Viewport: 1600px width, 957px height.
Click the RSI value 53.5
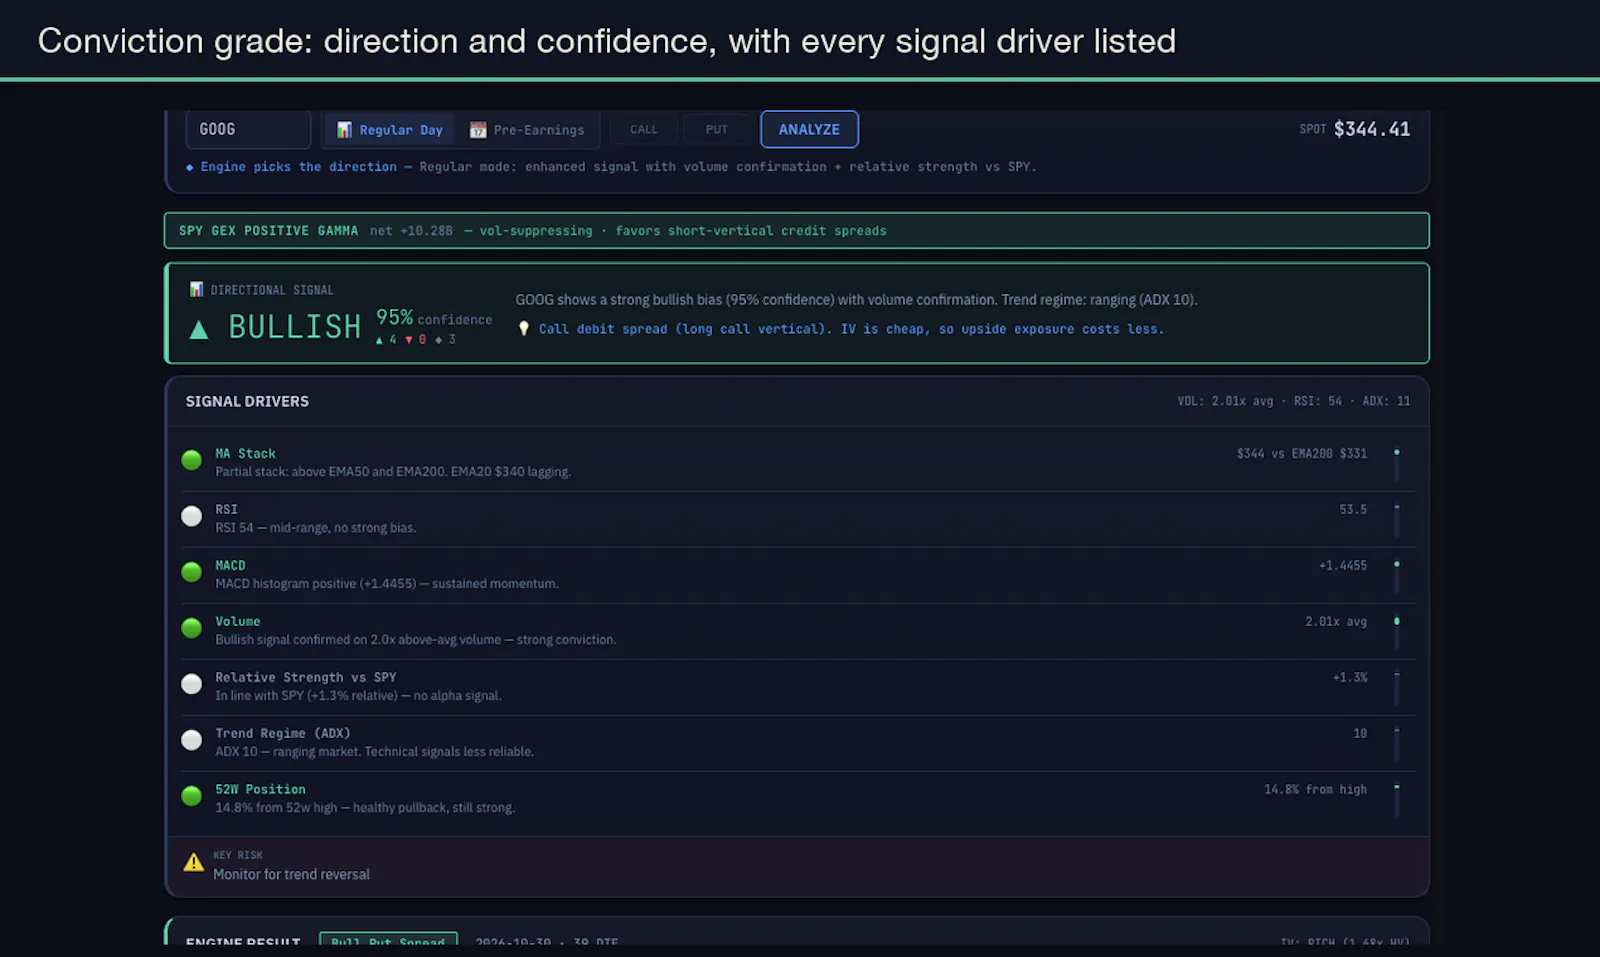click(1353, 510)
